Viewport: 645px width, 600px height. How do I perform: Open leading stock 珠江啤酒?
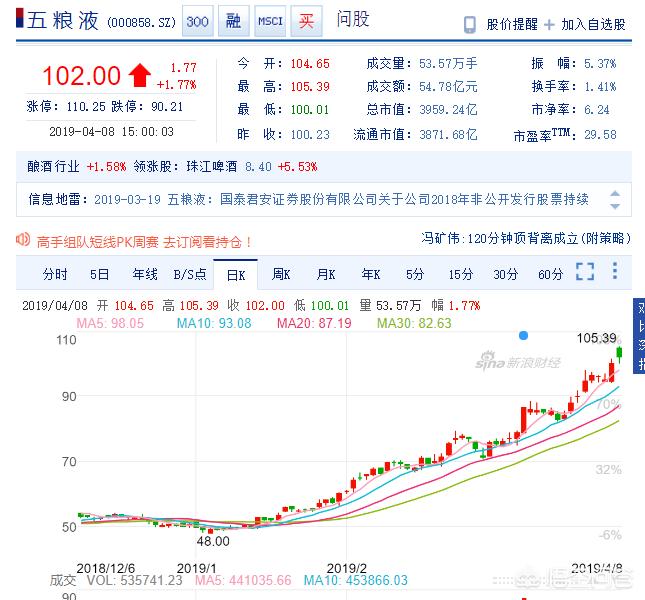[x=212, y=167]
